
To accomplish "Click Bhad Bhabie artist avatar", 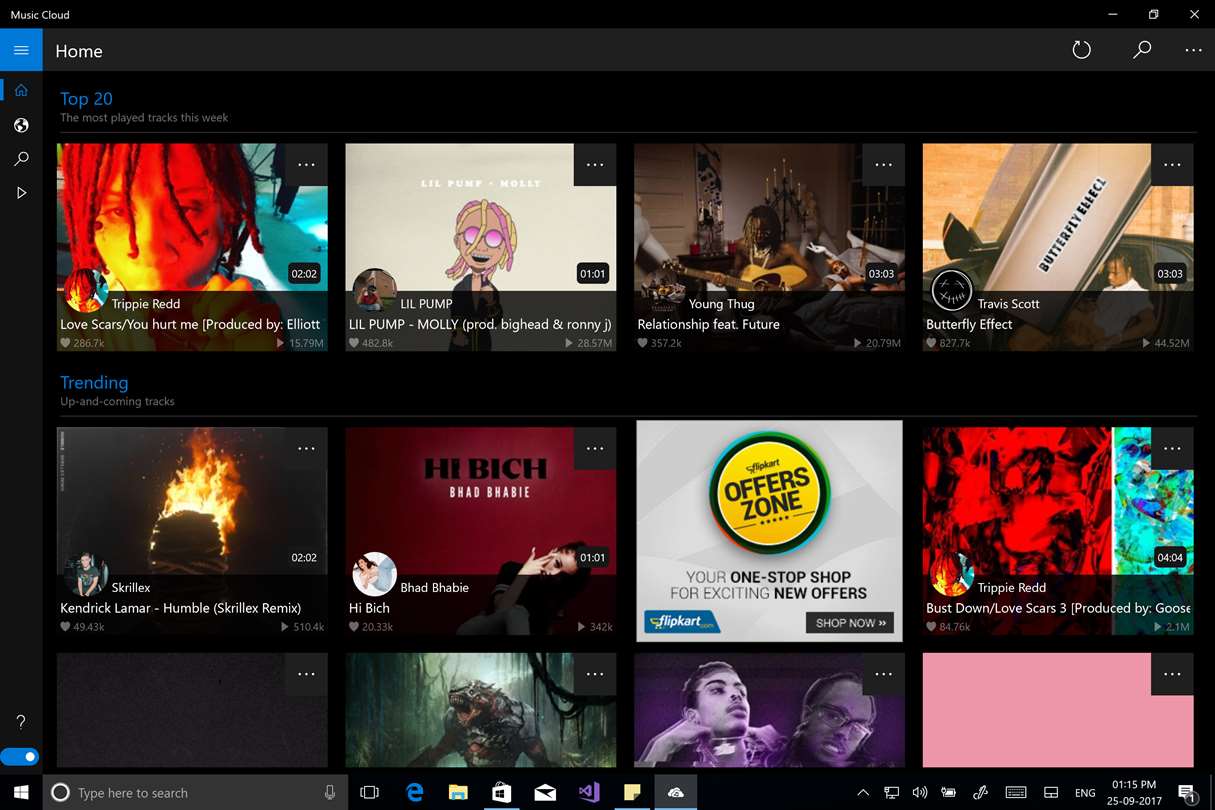I will pos(374,575).
